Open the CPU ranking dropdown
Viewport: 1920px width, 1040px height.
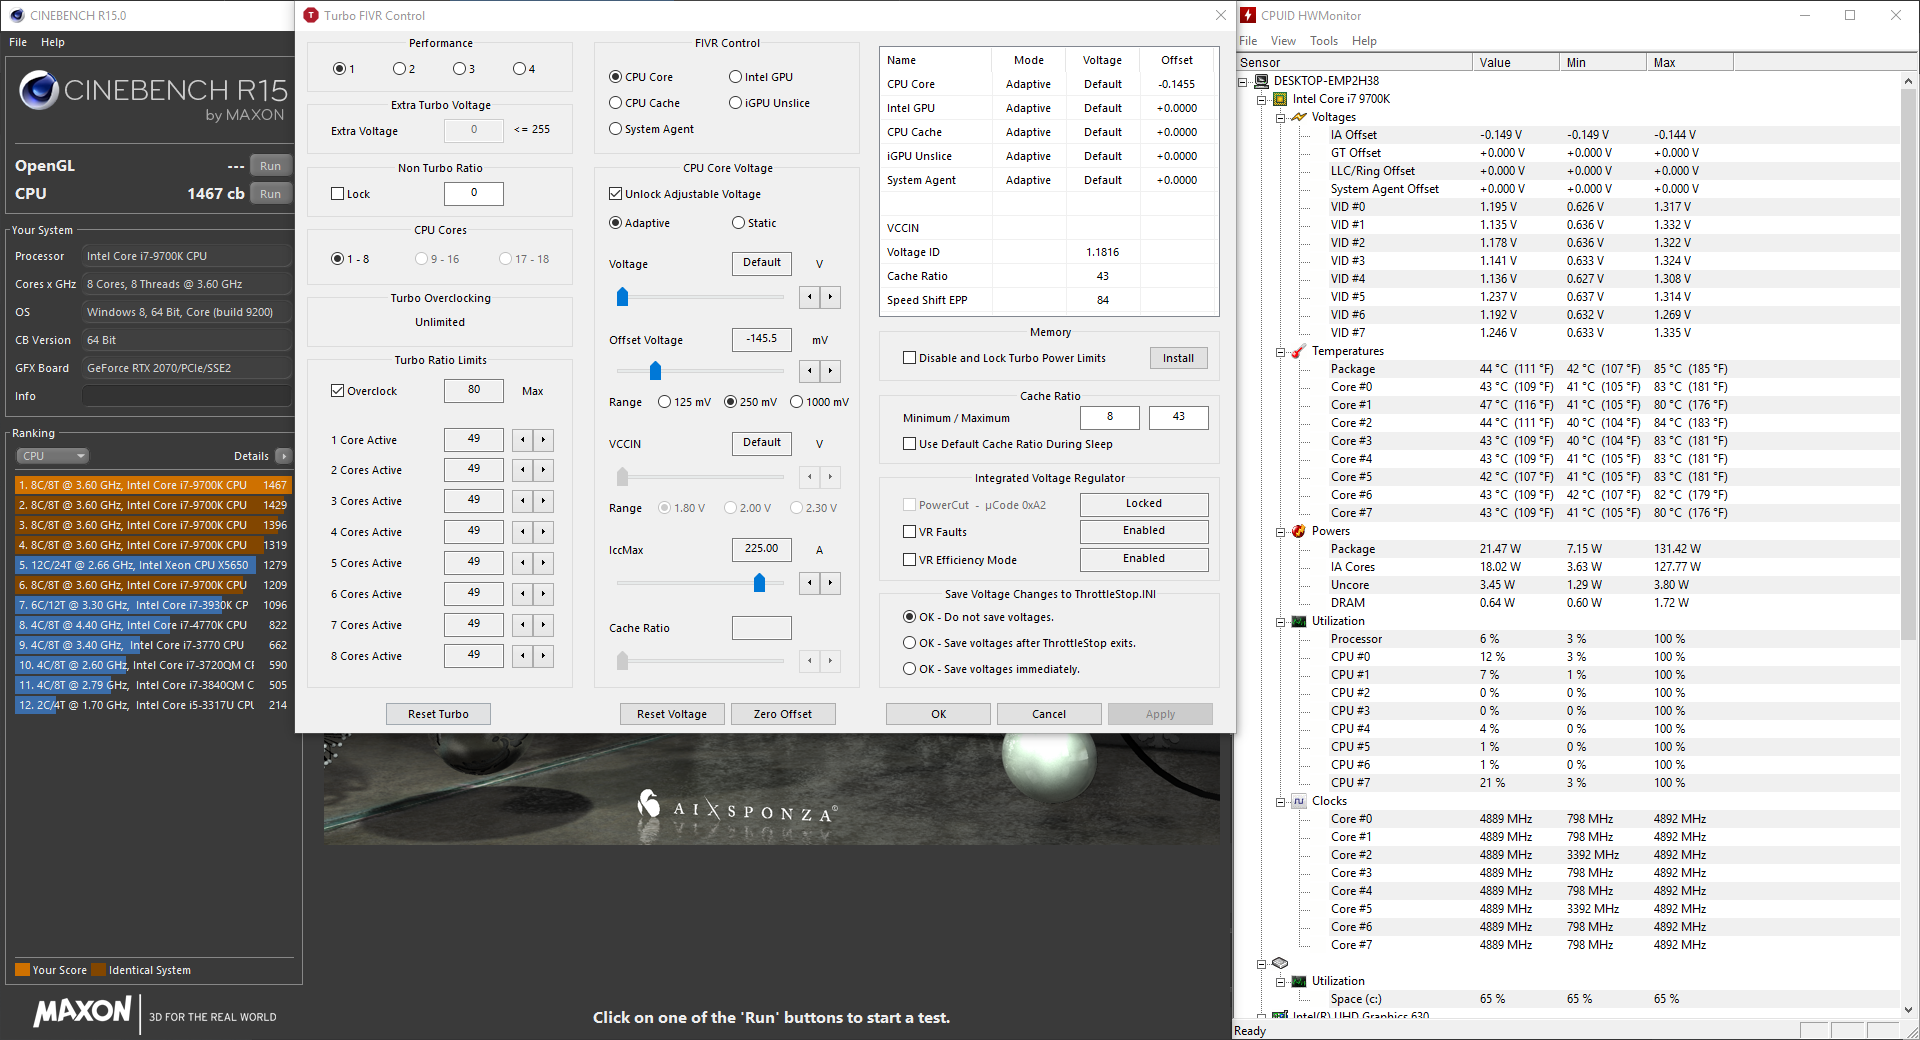pyautogui.click(x=53, y=456)
